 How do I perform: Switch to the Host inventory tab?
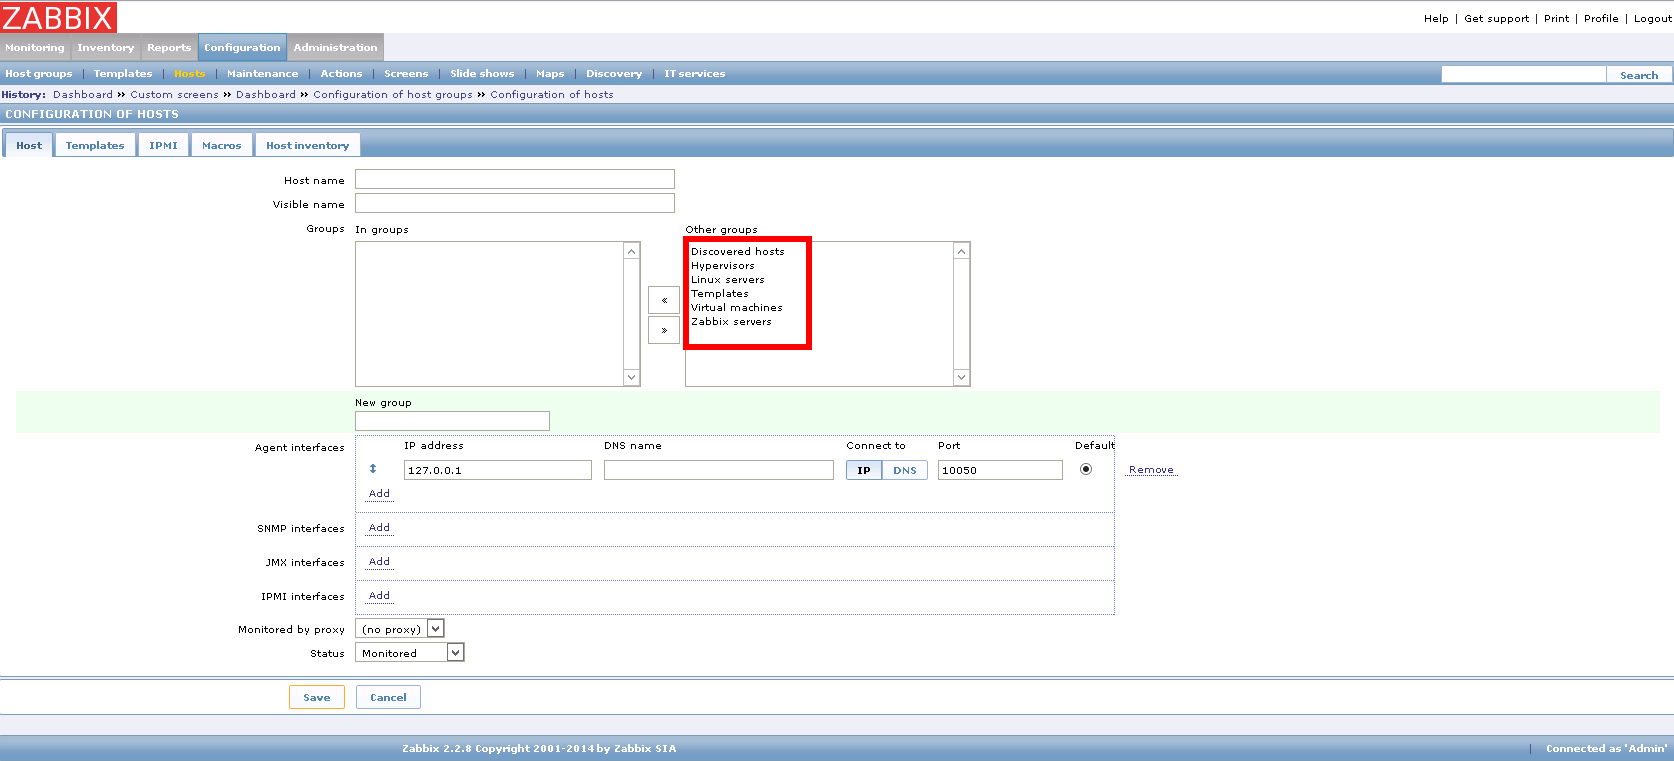click(x=307, y=145)
